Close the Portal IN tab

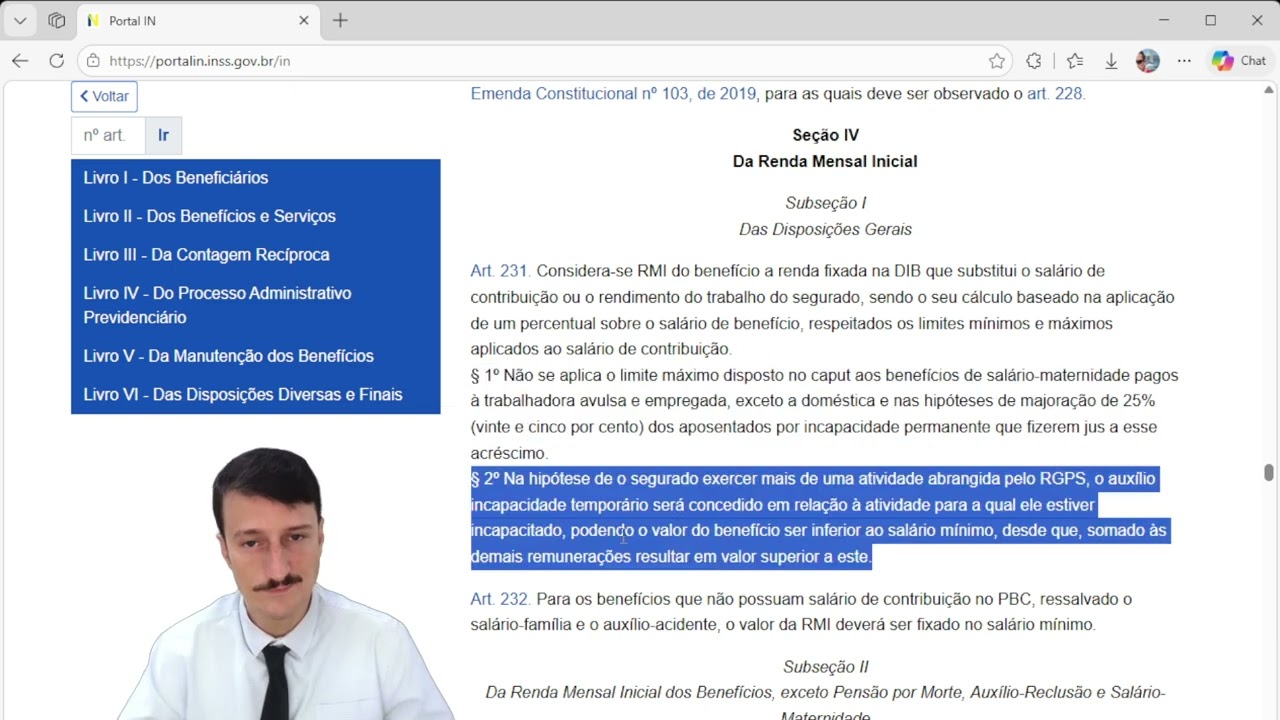(x=304, y=20)
